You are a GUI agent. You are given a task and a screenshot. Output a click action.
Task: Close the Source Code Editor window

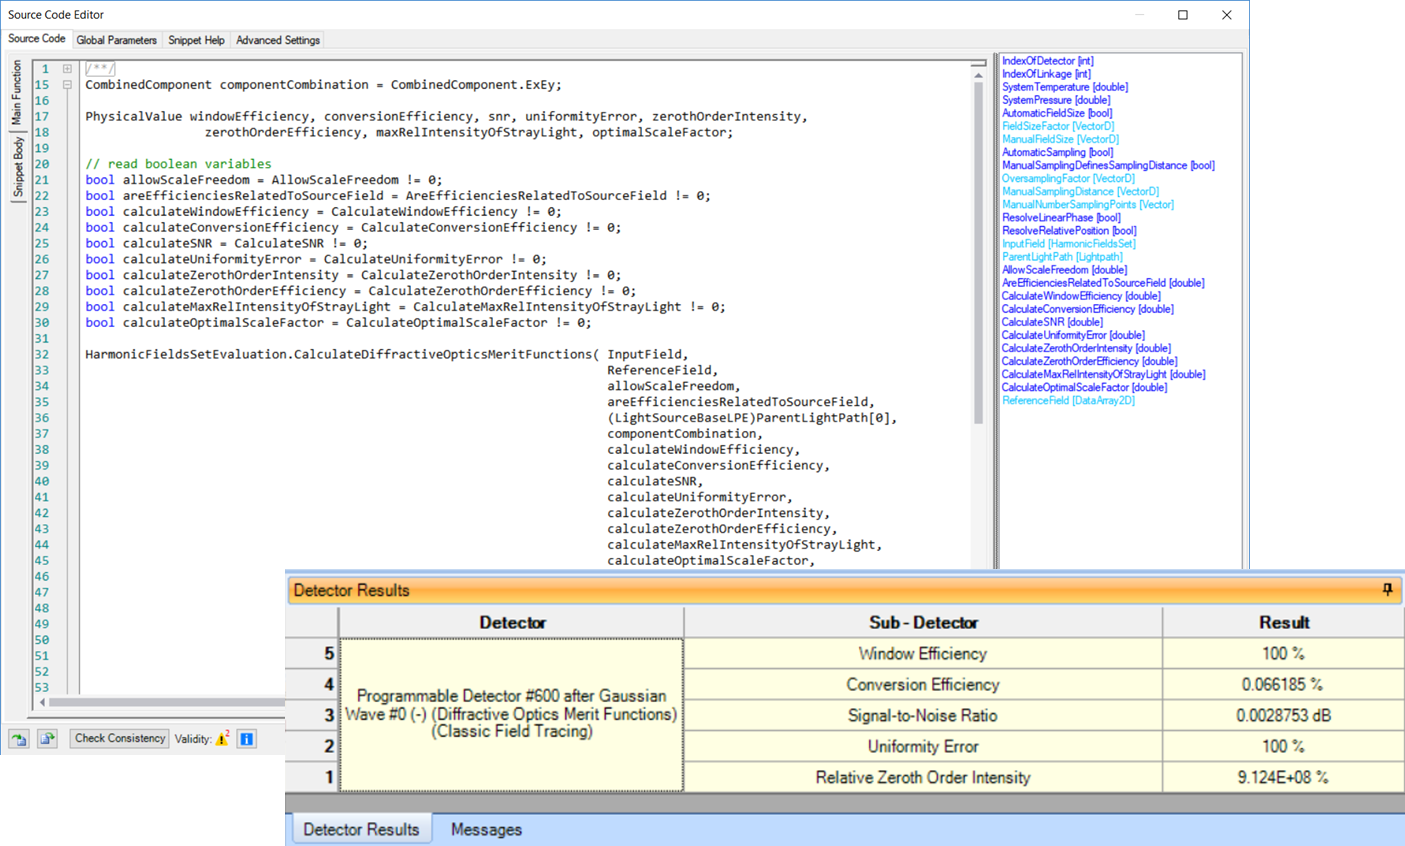pos(1227,15)
